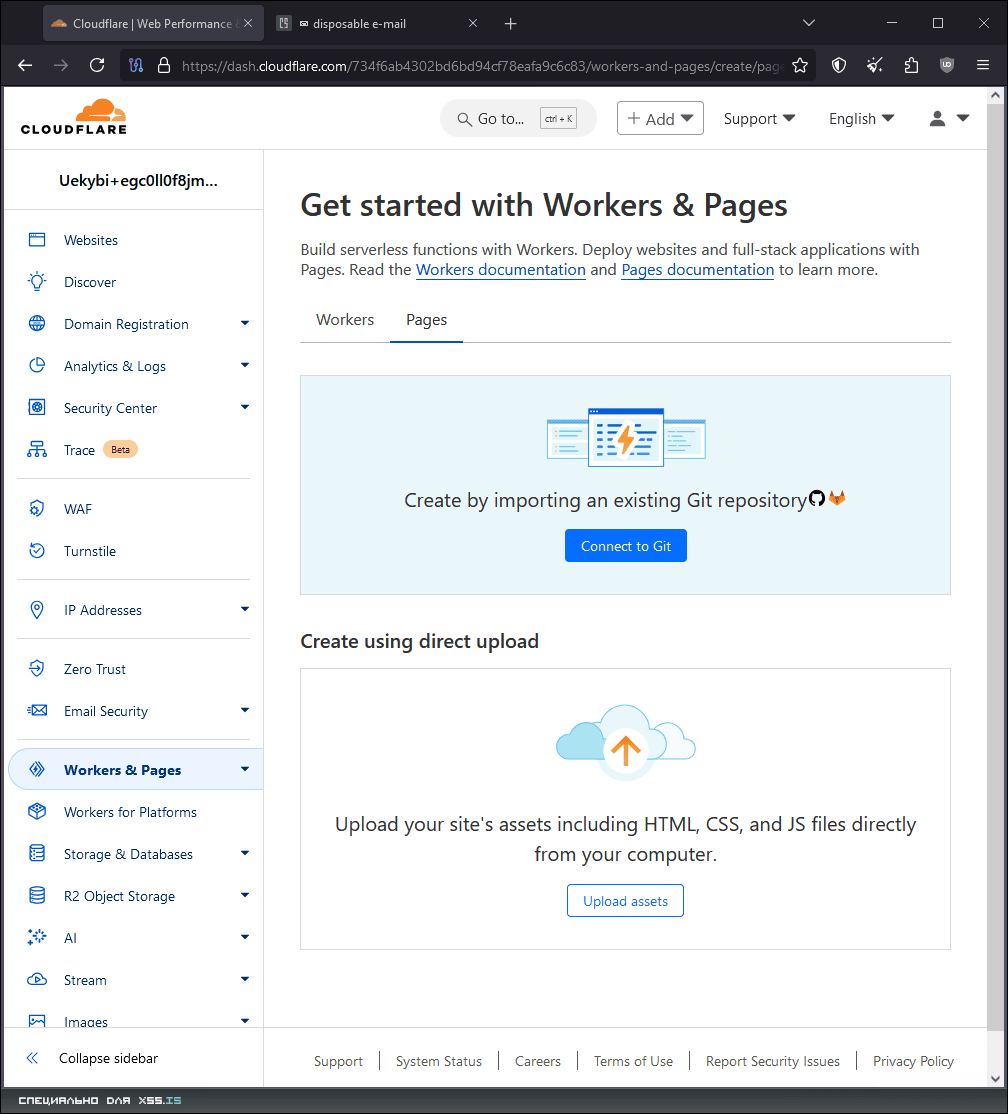The image size is (1008, 1114).
Task: Click the Websites sidebar icon
Action: [x=37, y=240]
